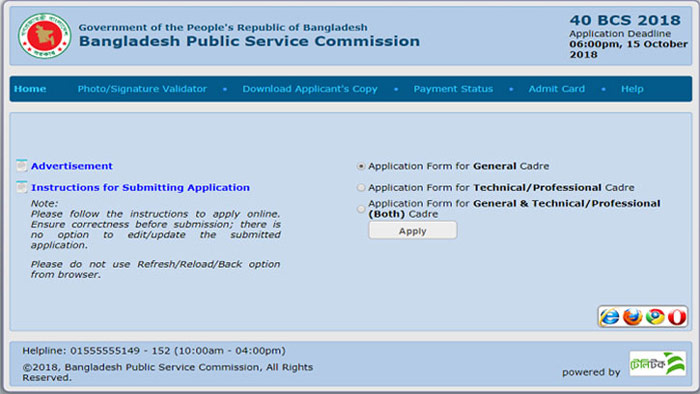Click the Opera browser icon

(677, 317)
